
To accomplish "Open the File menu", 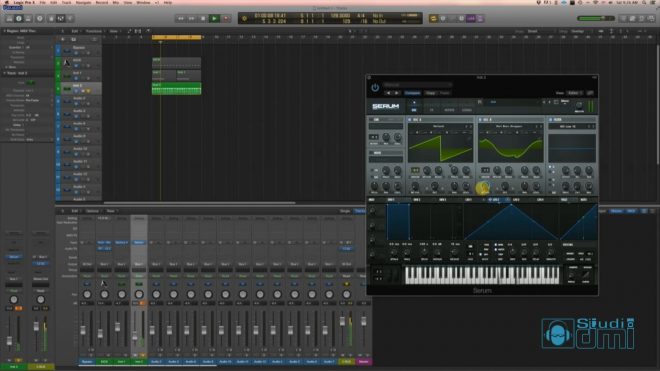I will click(43, 3).
